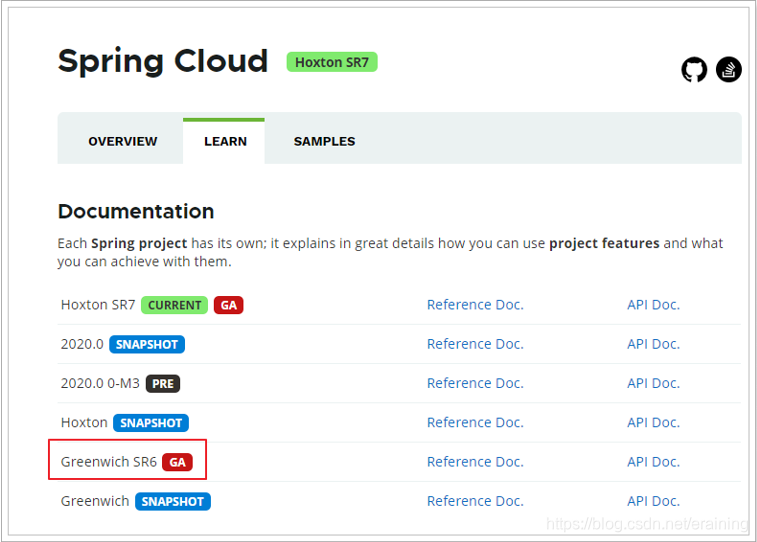Click the SNAPSHOT badge next to Greenwich
The height and width of the screenshot is (542, 757).
coord(172,501)
